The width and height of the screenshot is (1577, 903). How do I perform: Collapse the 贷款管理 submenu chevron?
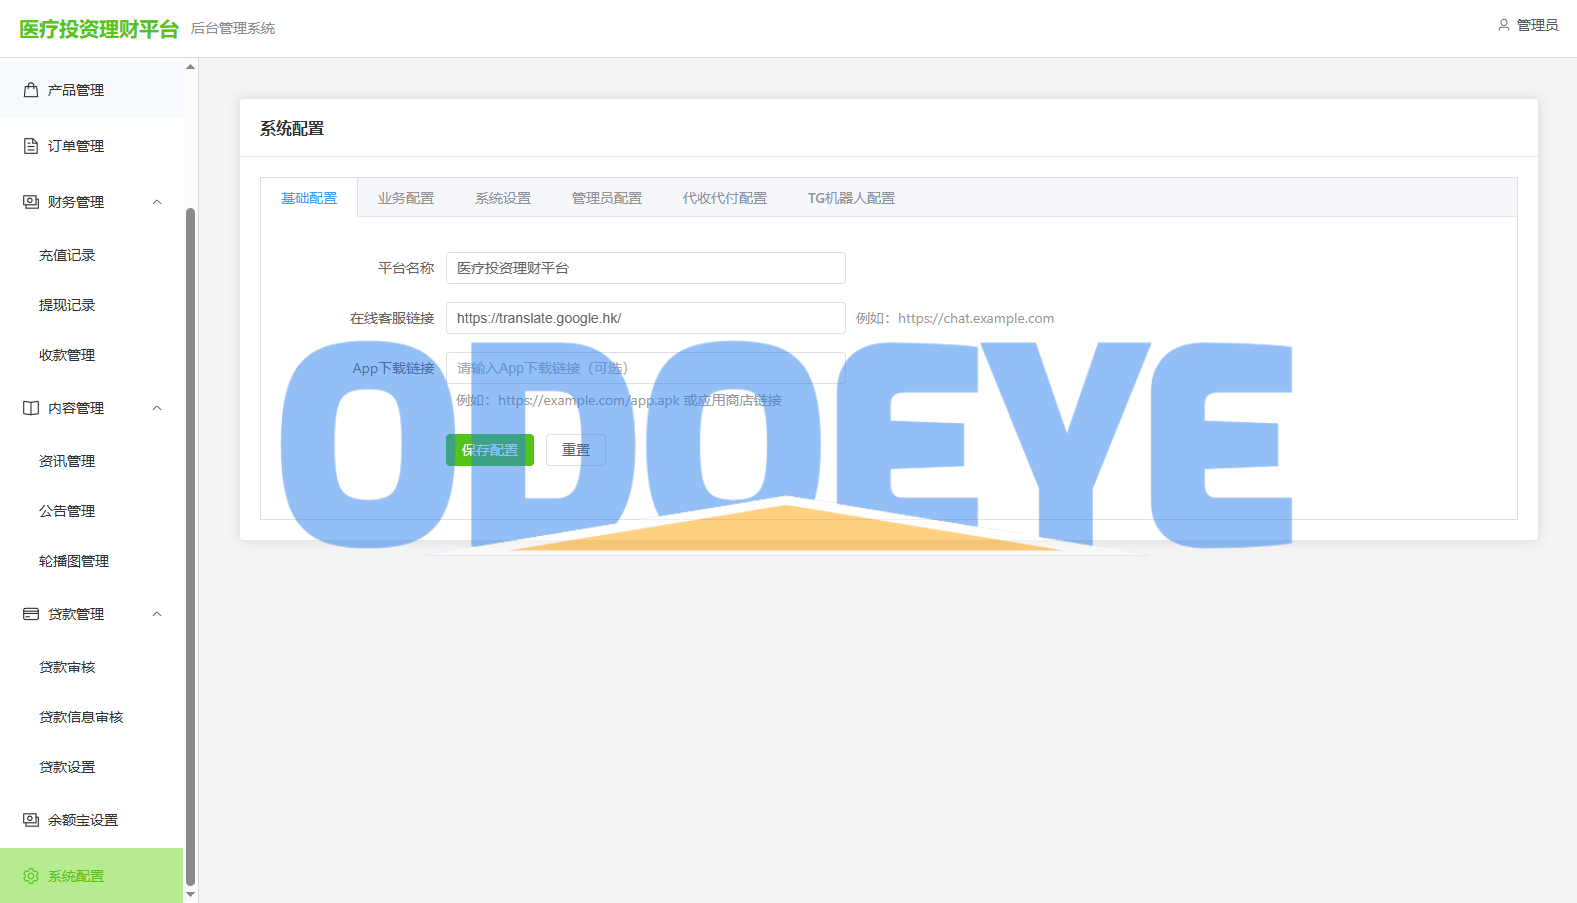tap(157, 614)
